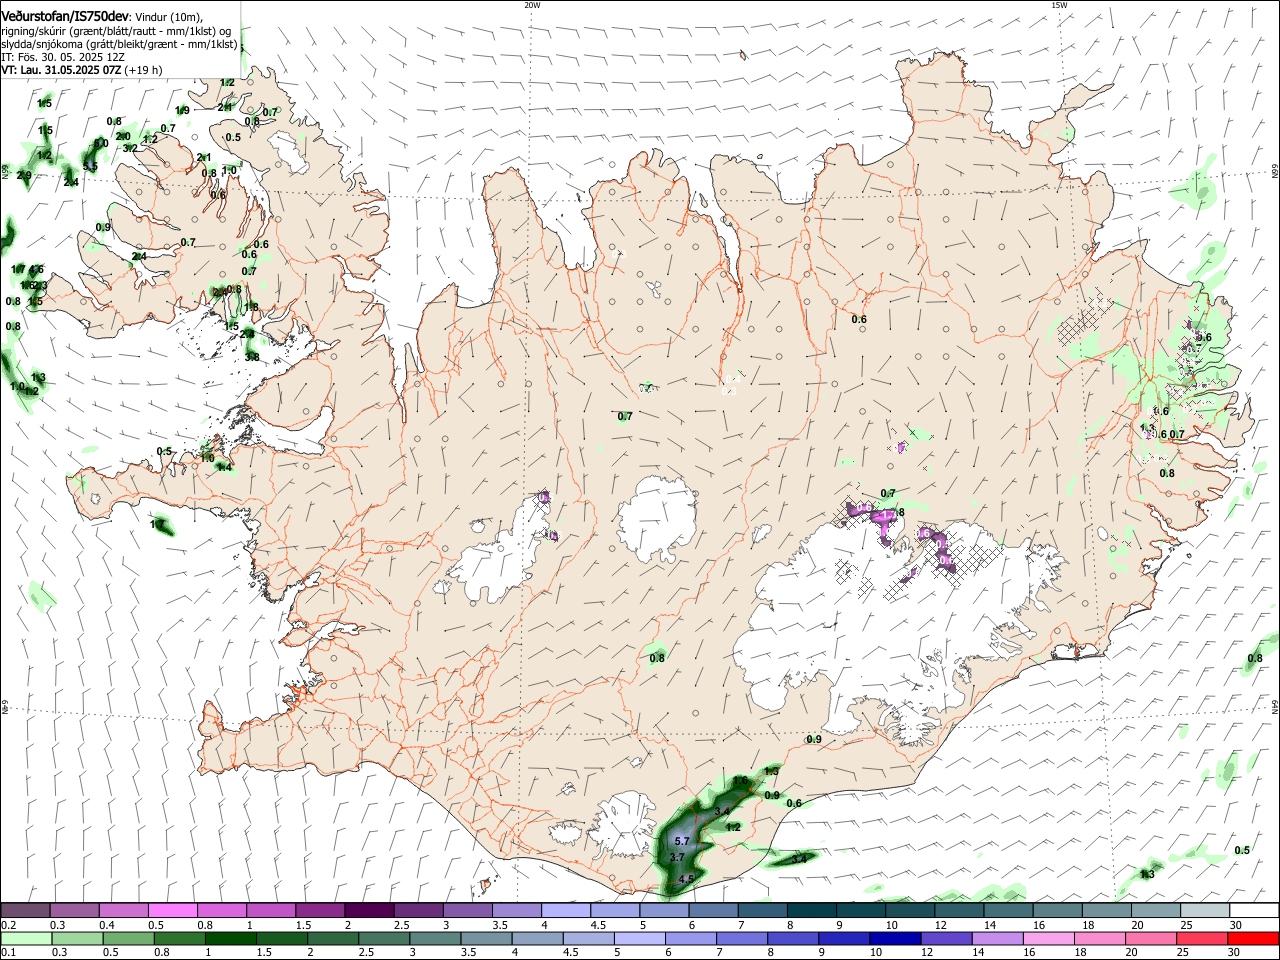Click the 0.2 label under the upper legend row
Image resolution: width=1280 pixels, height=960 pixels.
[8, 925]
